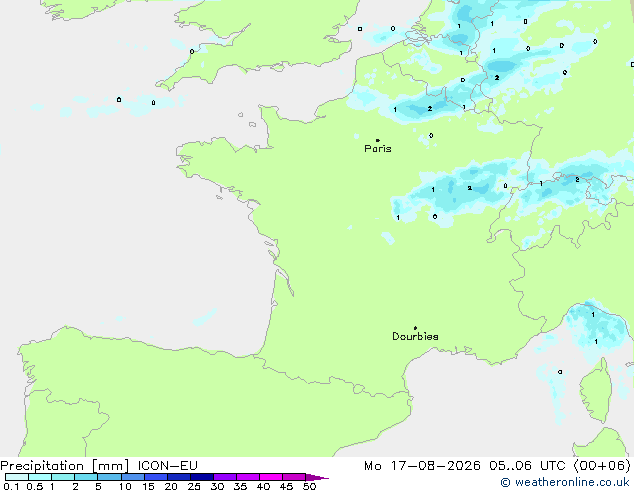Click the 50+ legend arrow tip
This screenshot has width=634, height=490.
(317, 477)
